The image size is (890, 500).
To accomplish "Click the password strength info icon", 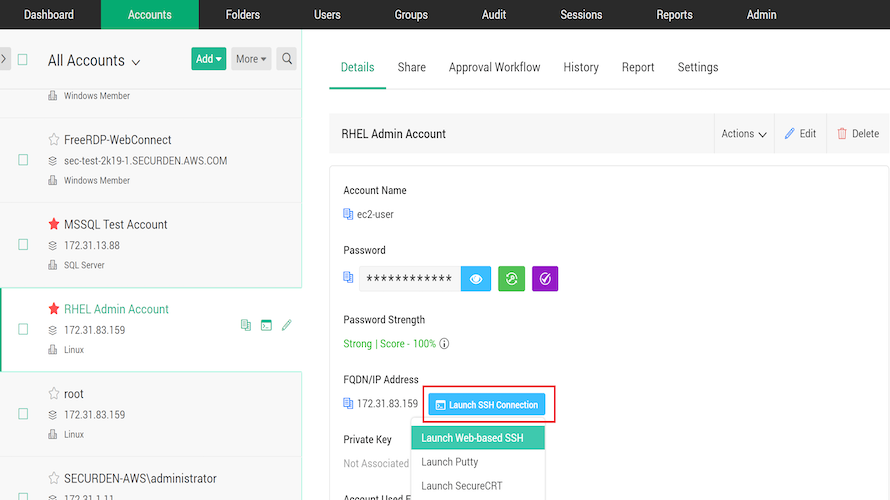I will (x=444, y=344).
